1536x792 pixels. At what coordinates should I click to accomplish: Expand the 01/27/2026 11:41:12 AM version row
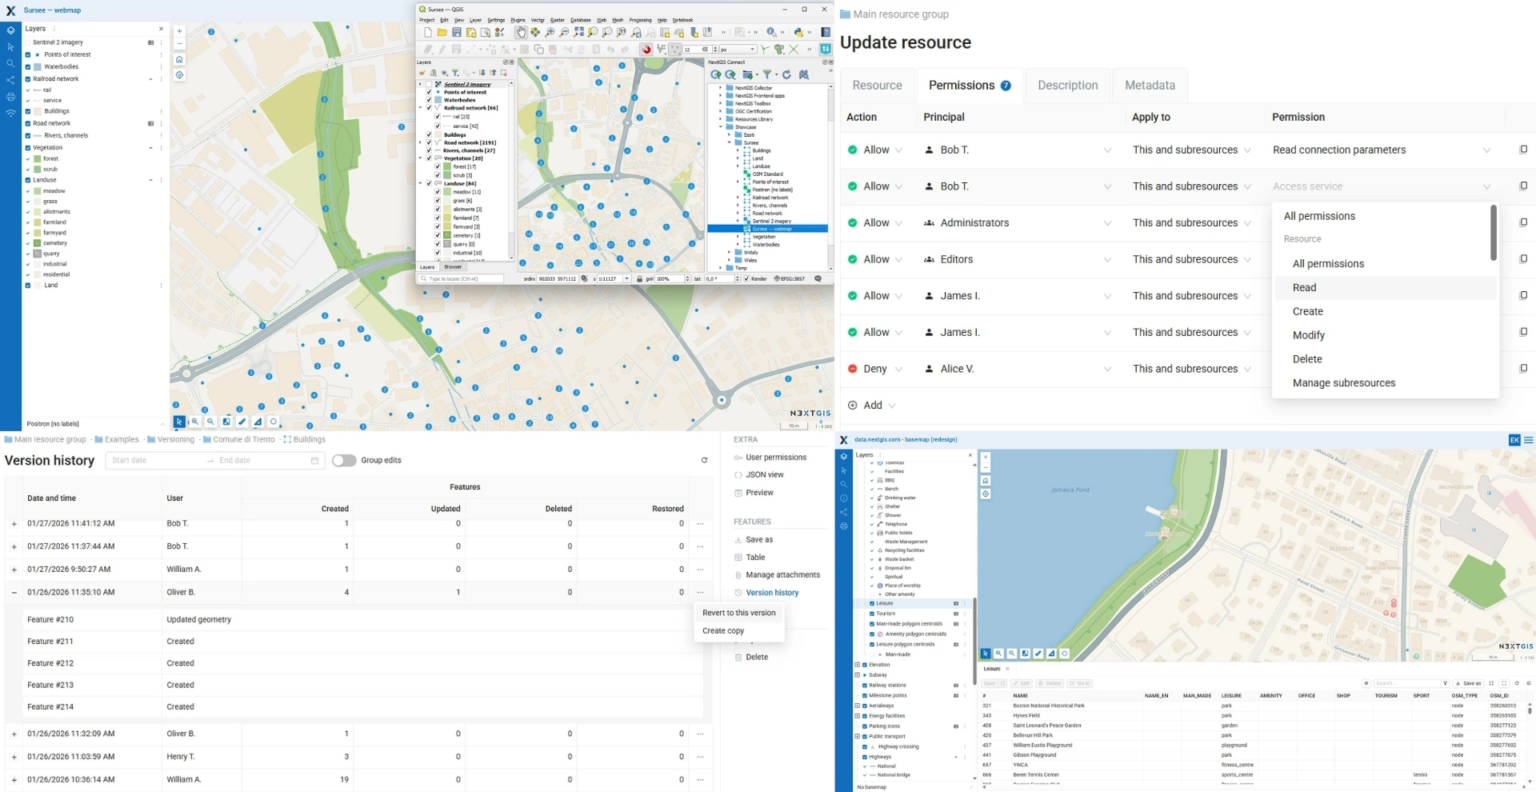coord(14,524)
